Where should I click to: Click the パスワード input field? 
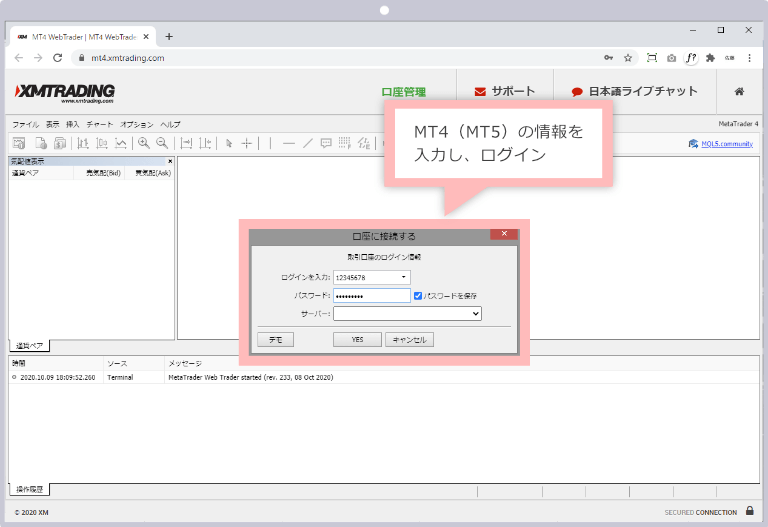(x=371, y=296)
